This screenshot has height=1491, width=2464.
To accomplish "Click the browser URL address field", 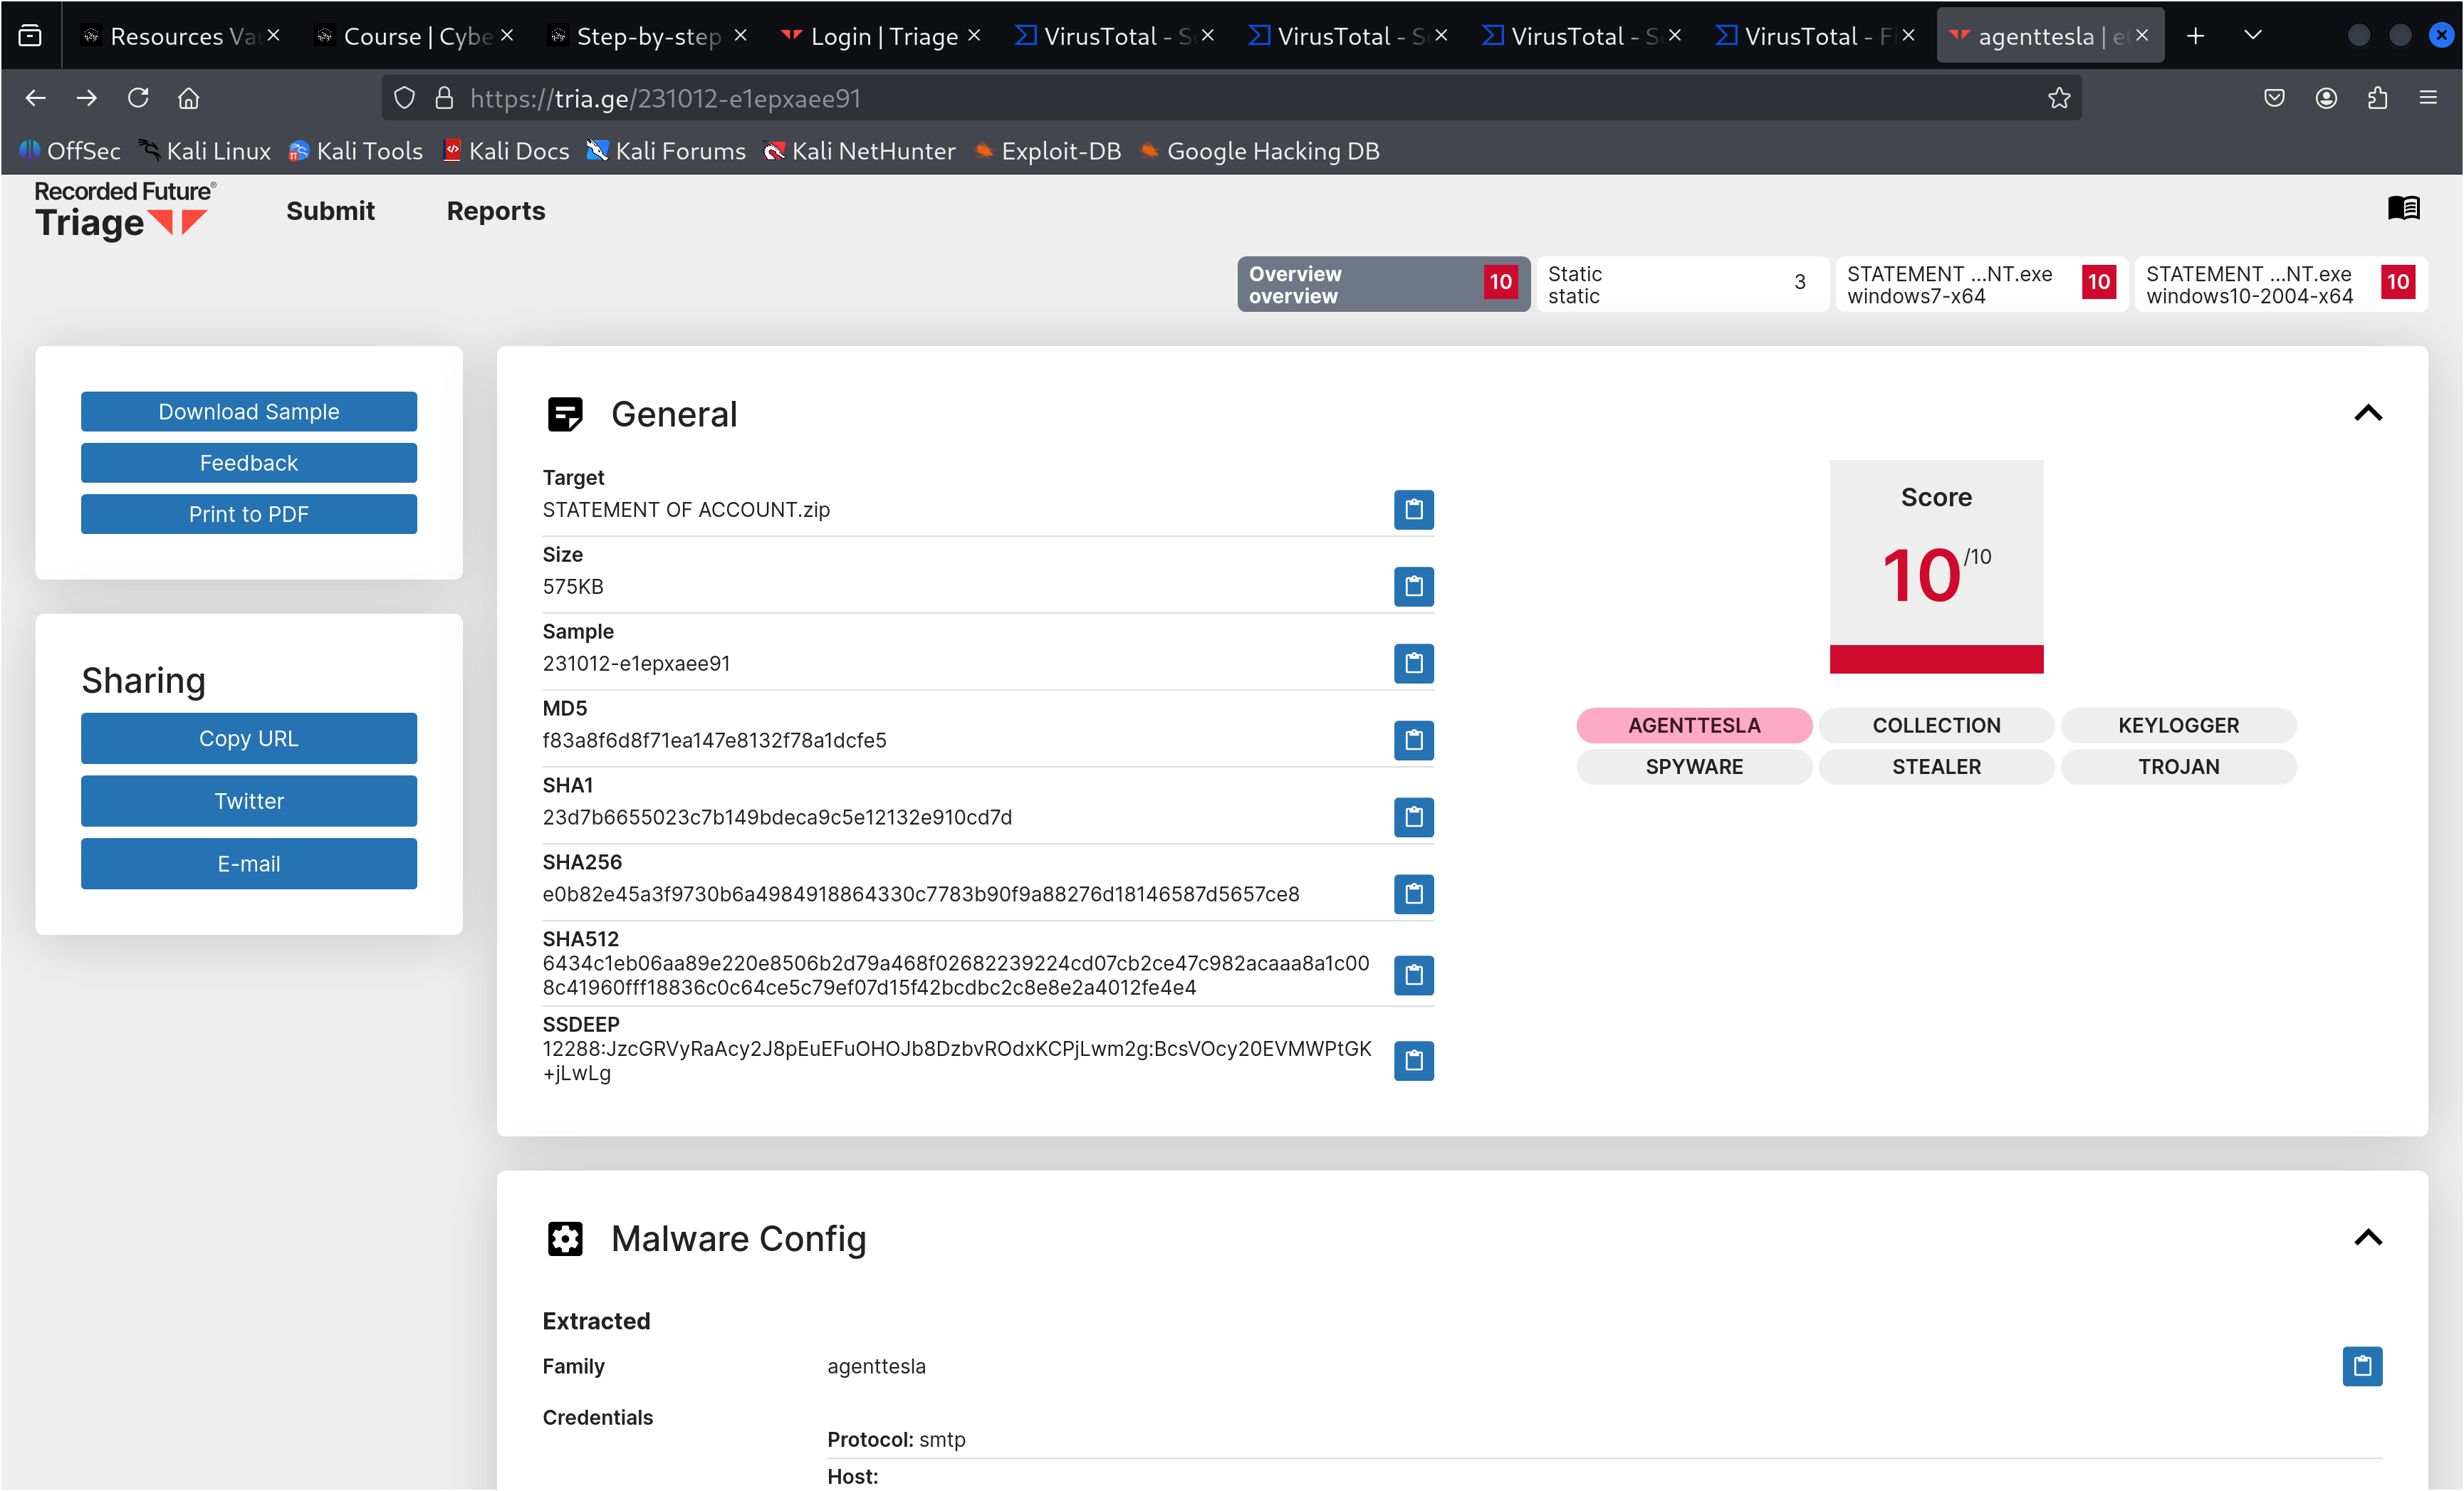I will [x=1200, y=98].
